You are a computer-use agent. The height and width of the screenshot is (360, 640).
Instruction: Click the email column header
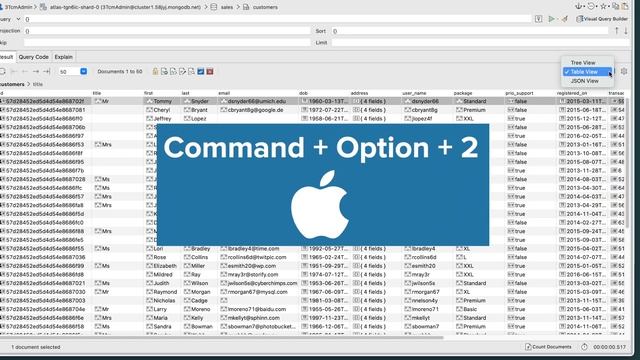pos(224,93)
